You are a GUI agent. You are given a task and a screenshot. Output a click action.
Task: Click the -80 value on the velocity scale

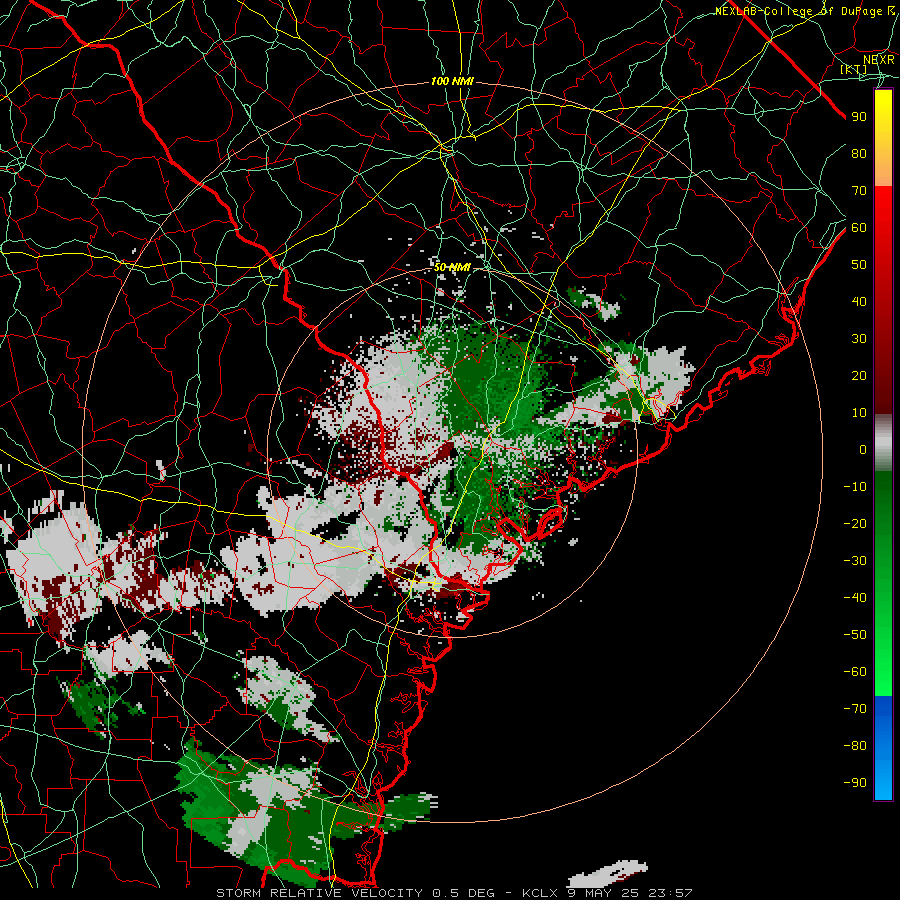click(855, 746)
